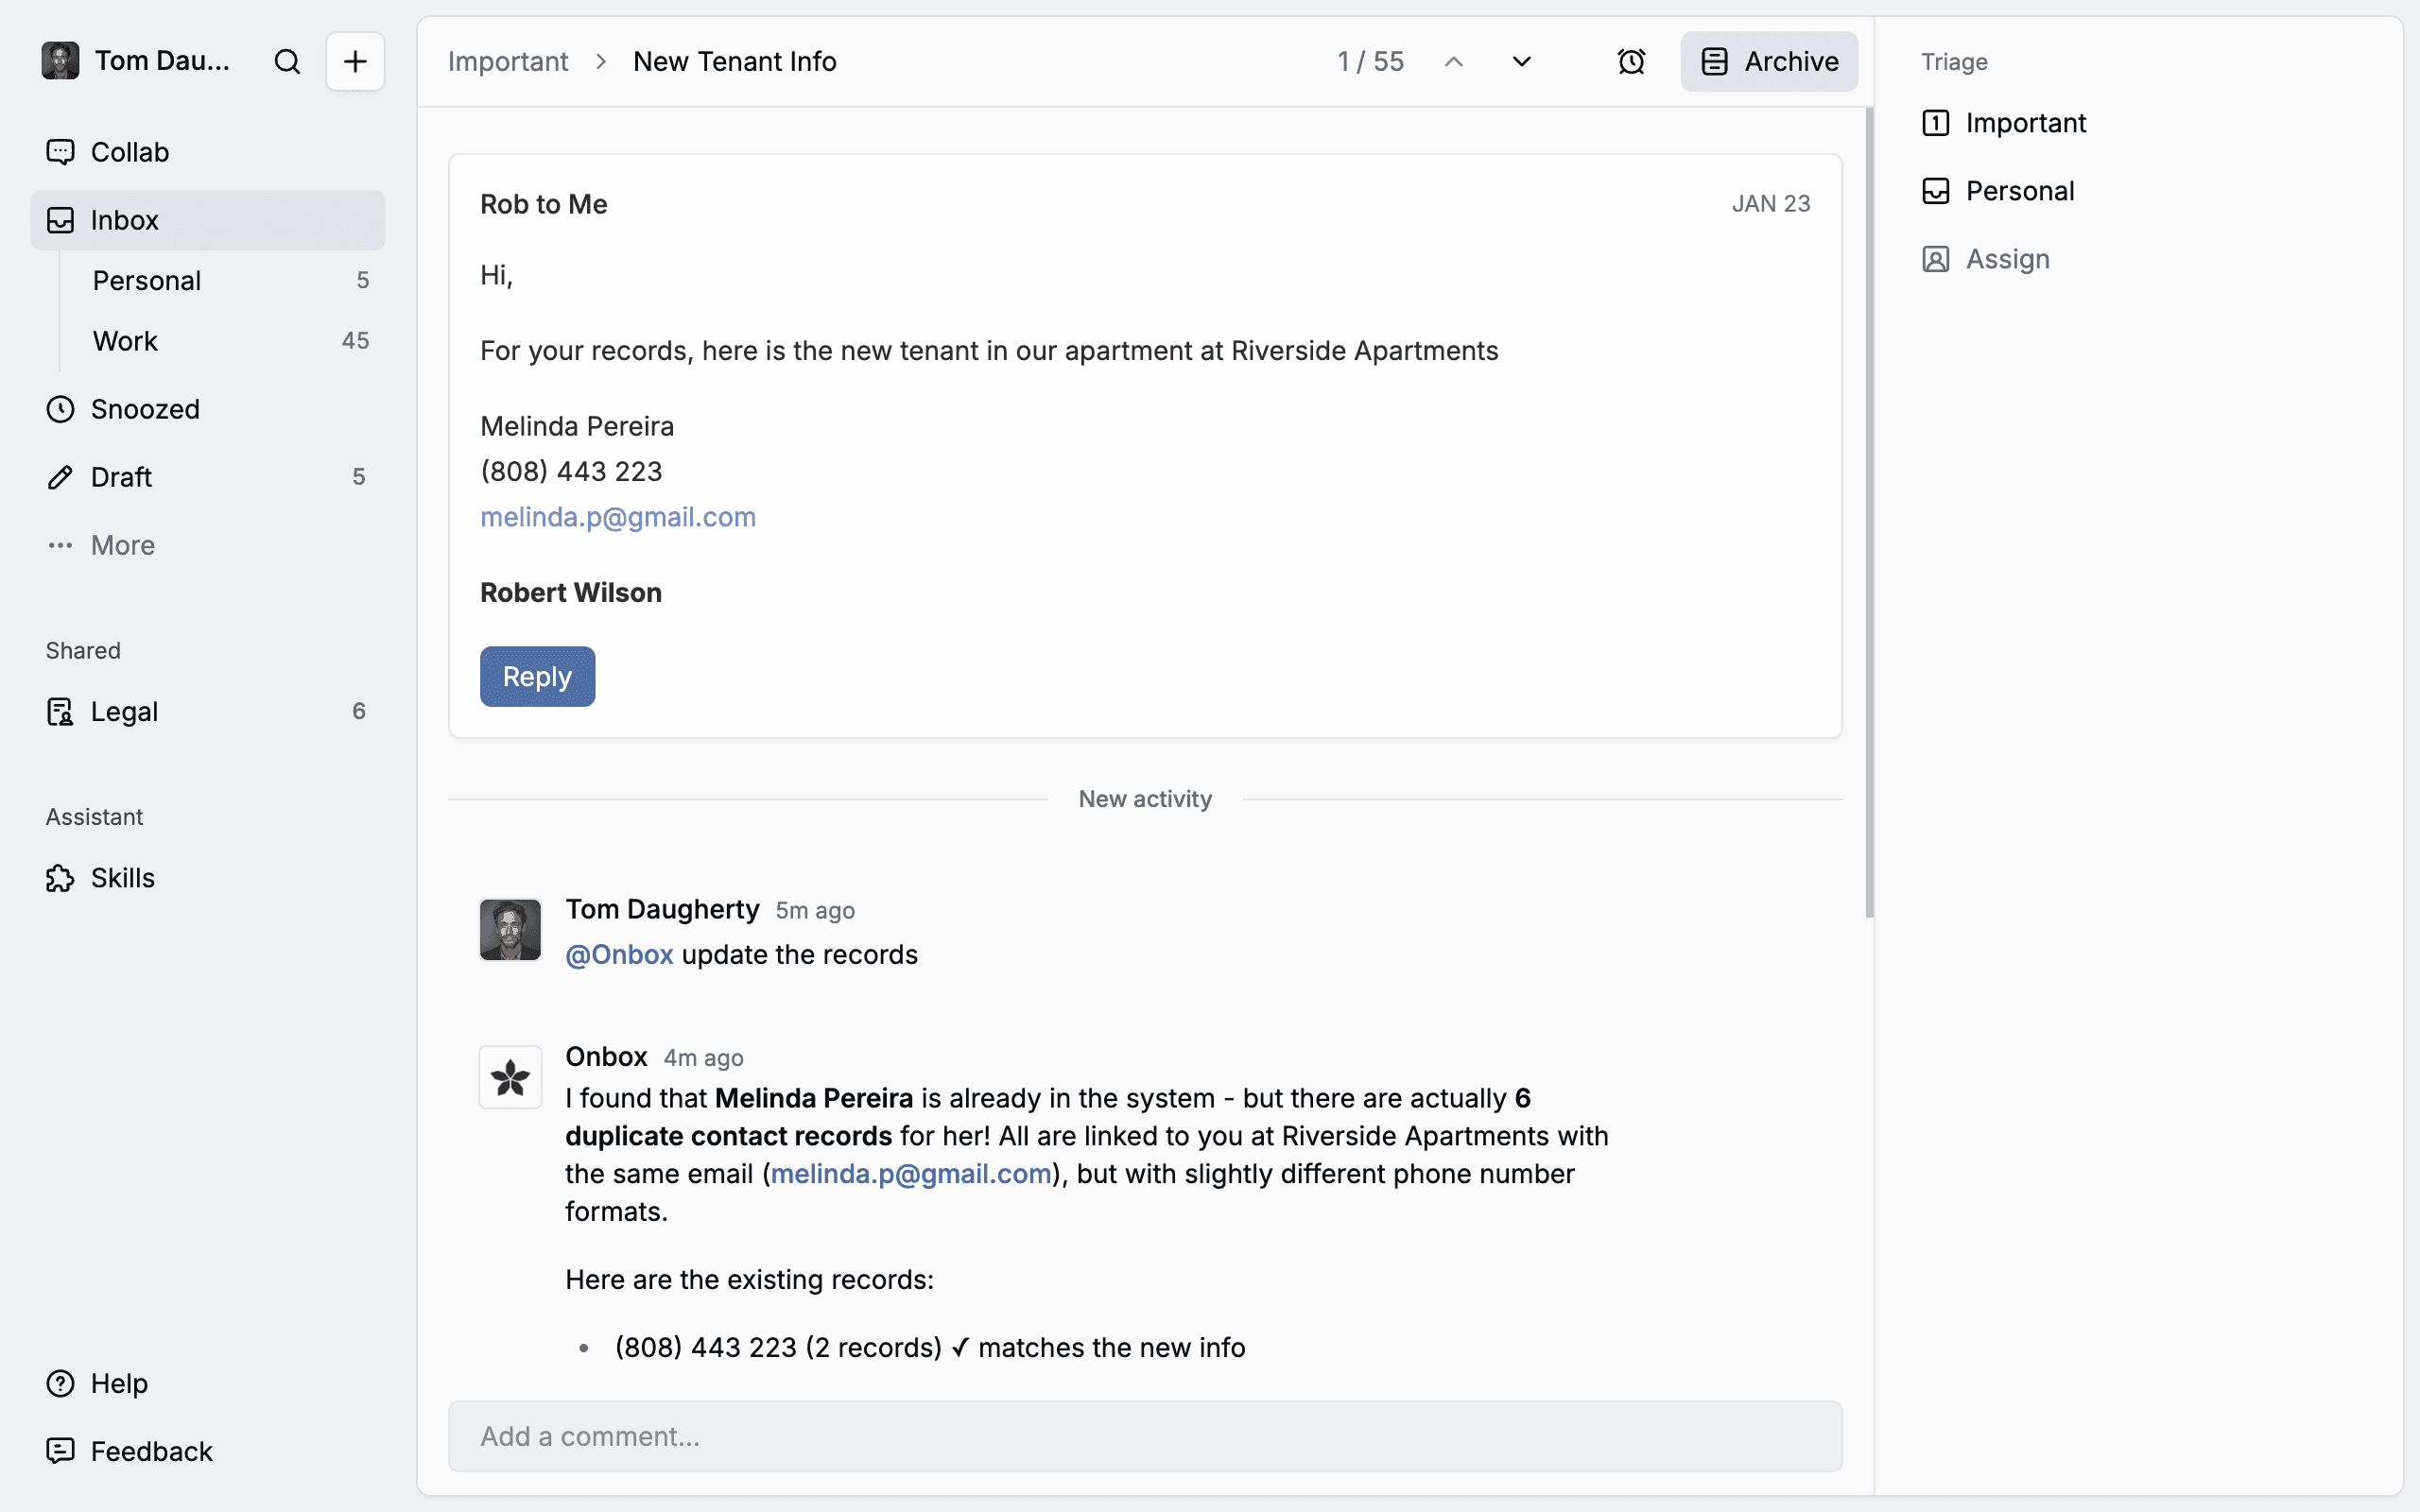This screenshot has height=1512, width=2420.
Task: Open Skills under Assistant
Action: pyautogui.click(x=122, y=878)
